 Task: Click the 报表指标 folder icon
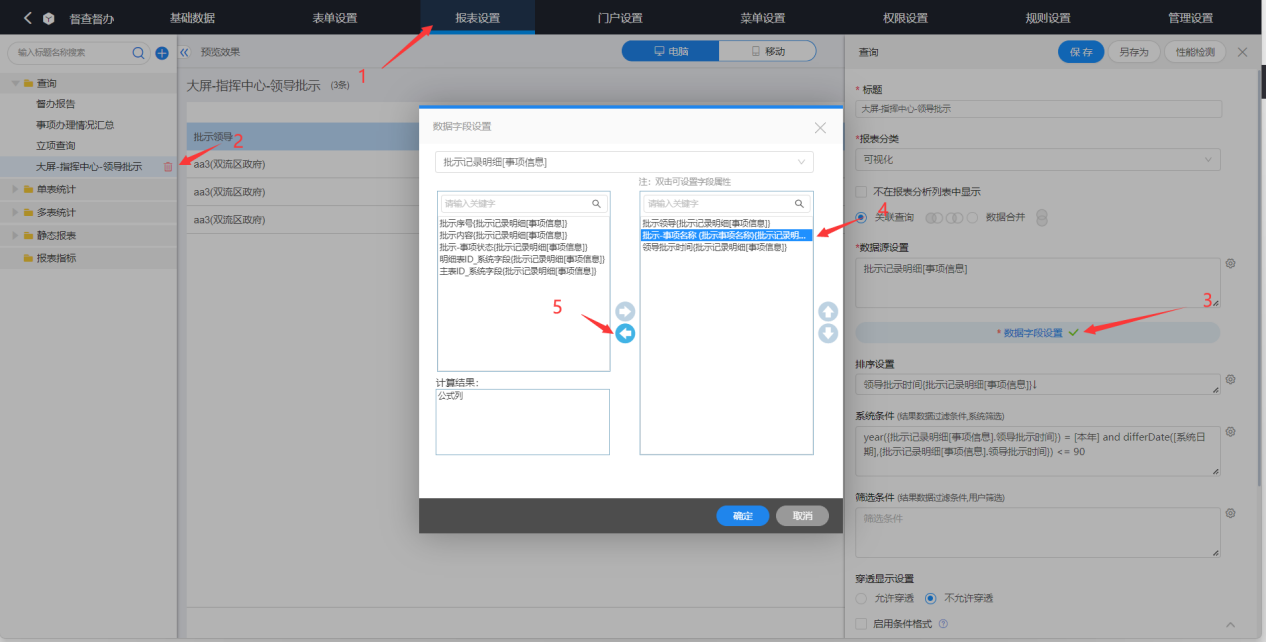point(28,258)
